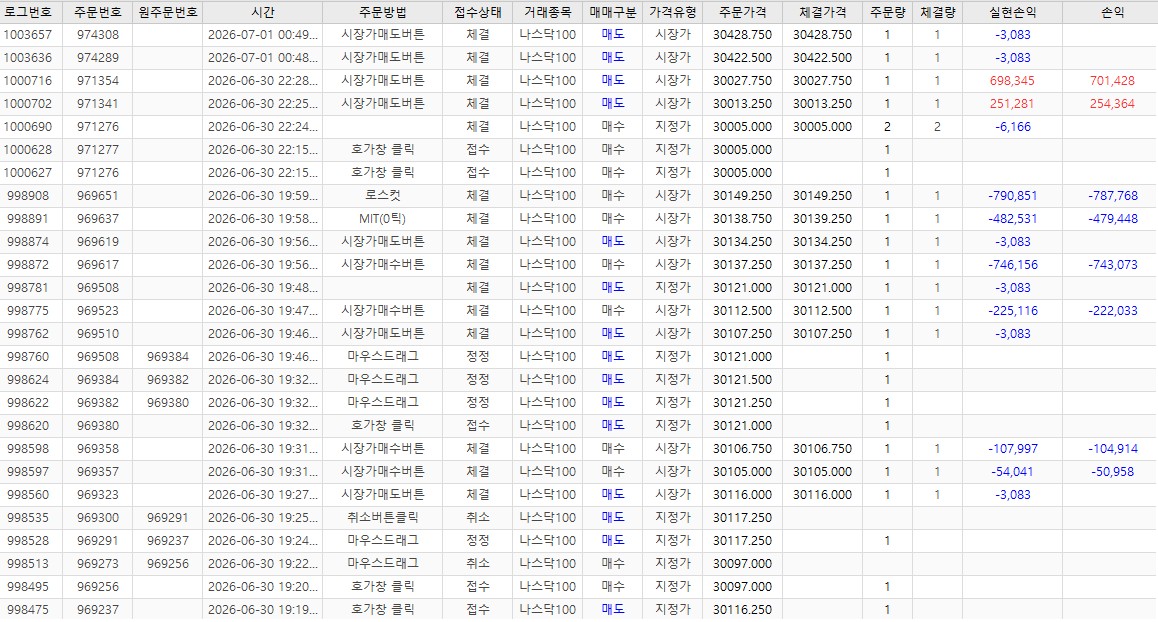Click the 원주문번호 column header
The height and width of the screenshot is (622, 1158).
(x=168, y=12)
